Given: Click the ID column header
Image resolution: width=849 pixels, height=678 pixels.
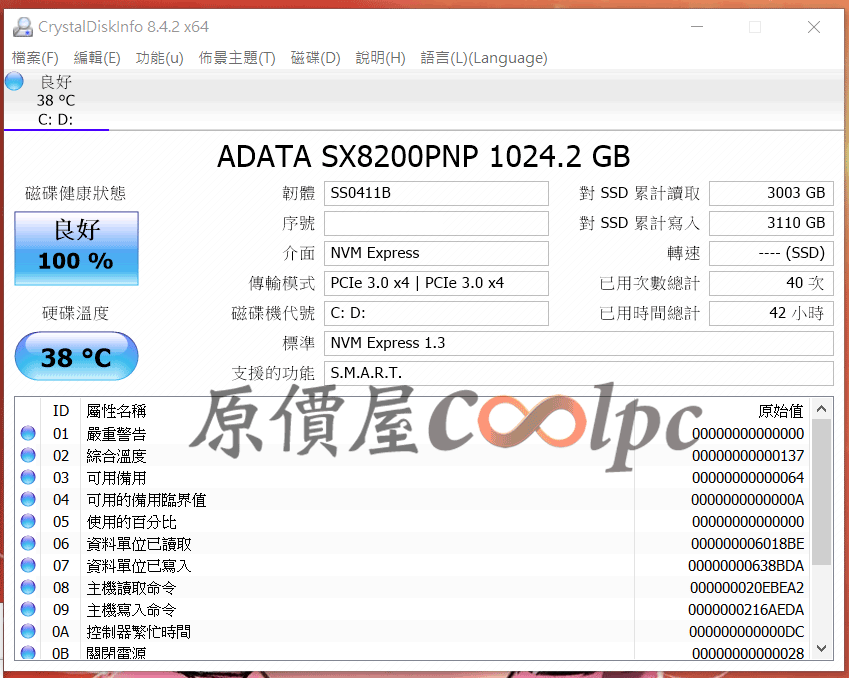Looking at the screenshot, I should click(x=61, y=411).
